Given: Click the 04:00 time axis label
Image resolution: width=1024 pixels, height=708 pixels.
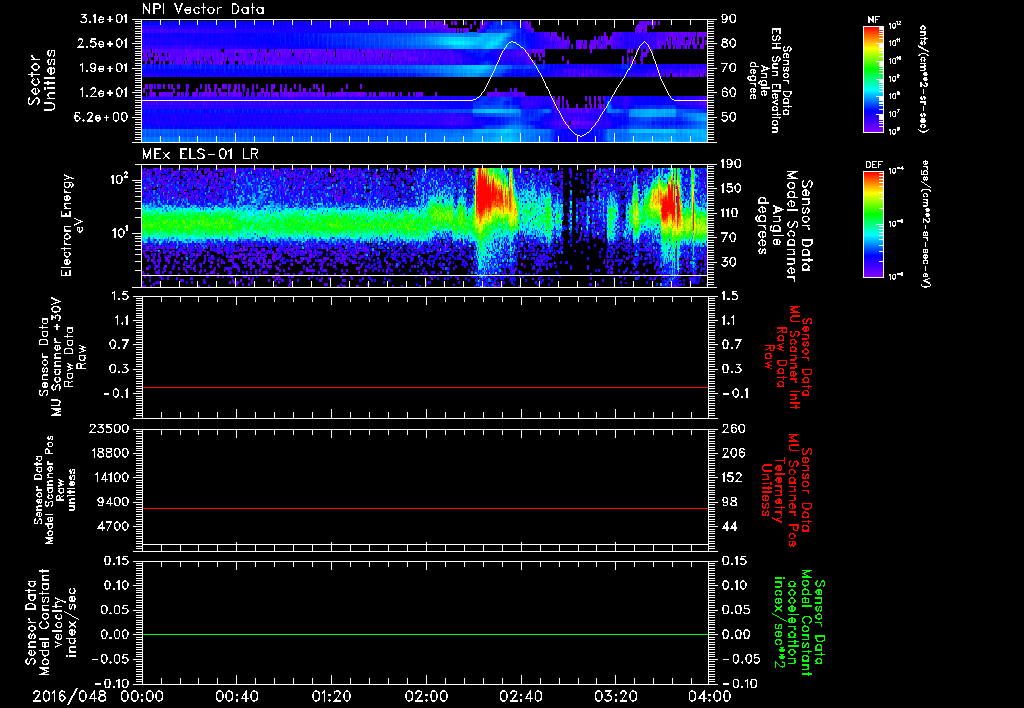Looking at the screenshot, I should [x=709, y=696].
